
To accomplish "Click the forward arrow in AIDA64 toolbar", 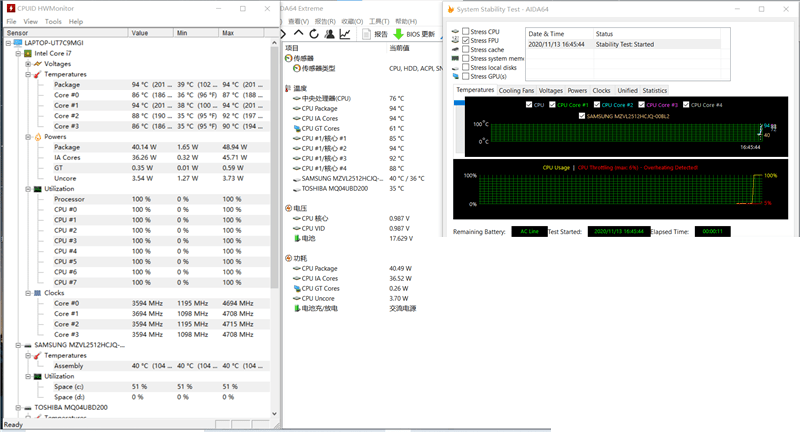I will pyautogui.click(x=283, y=34).
